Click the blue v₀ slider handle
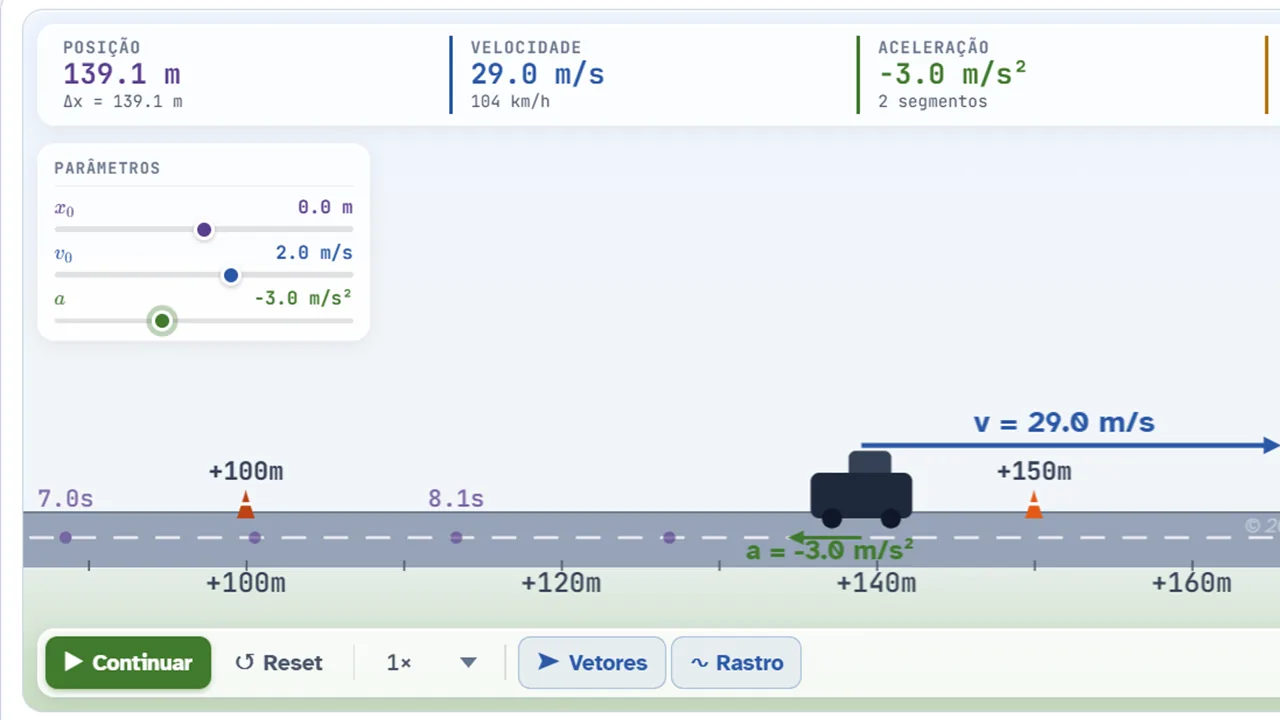Image resolution: width=1280 pixels, height=720 pixels. point(231,275)
